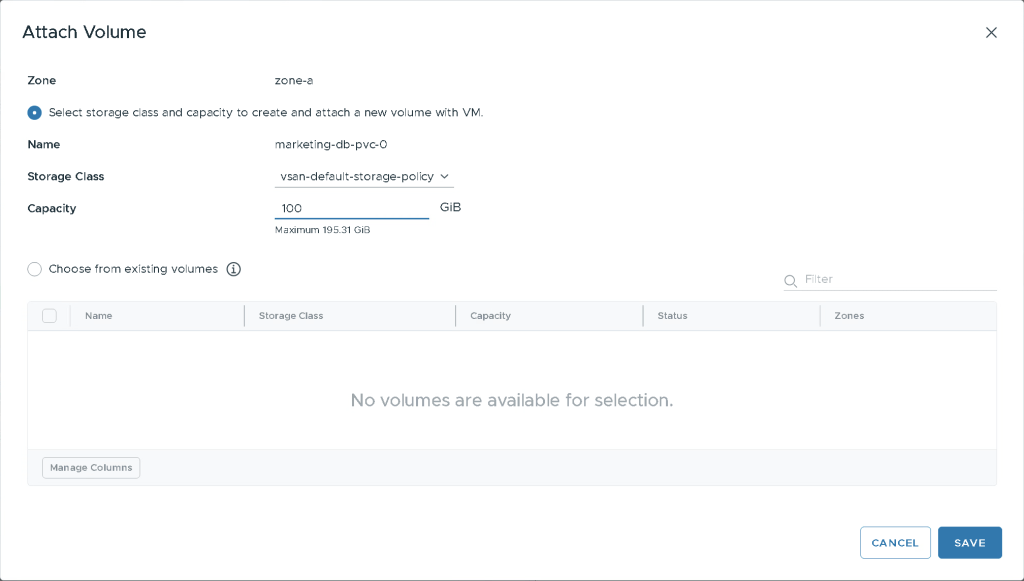Tick the select-all checkbox in table header
1024x581 pixels.
coord(50,316)
